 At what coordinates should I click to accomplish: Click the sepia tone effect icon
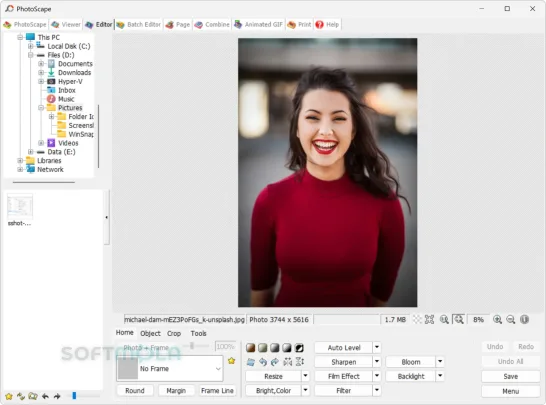(250, 348)
